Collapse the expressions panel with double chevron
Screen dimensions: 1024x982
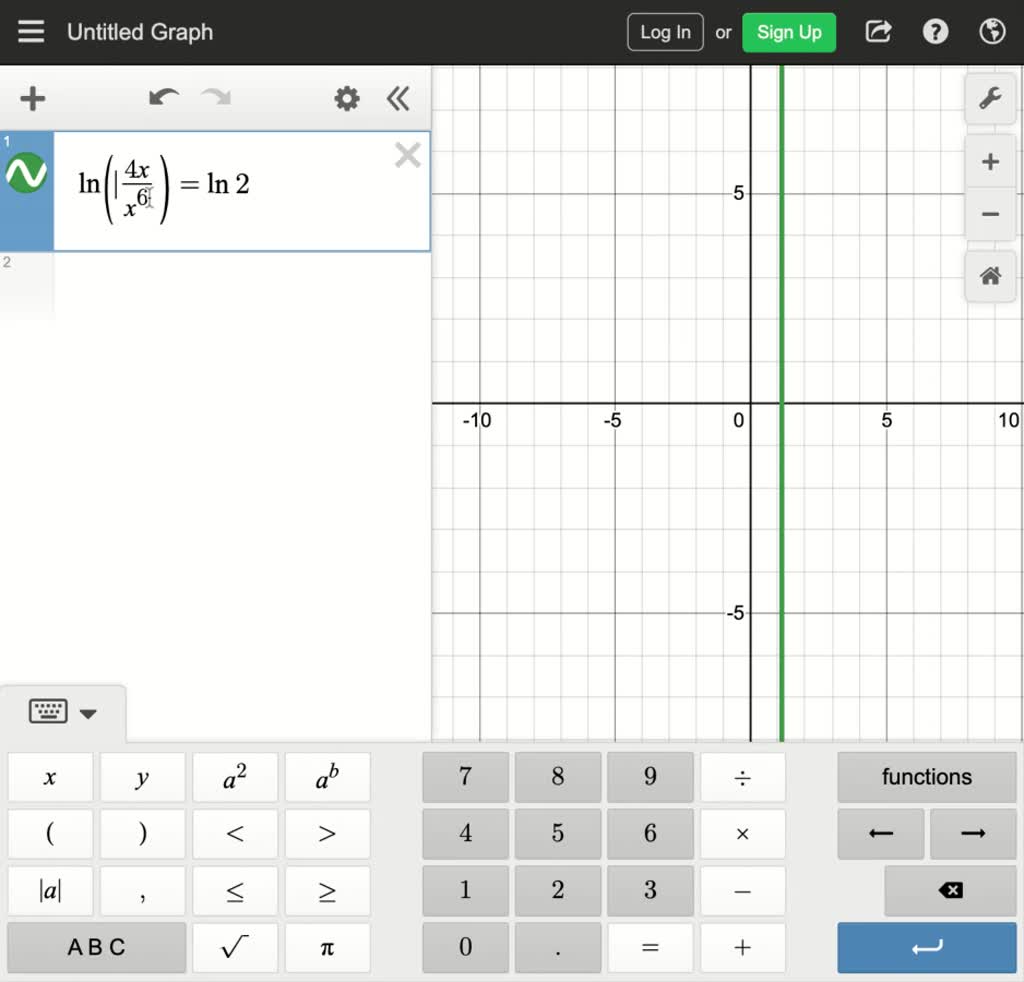tap(397, 98)
